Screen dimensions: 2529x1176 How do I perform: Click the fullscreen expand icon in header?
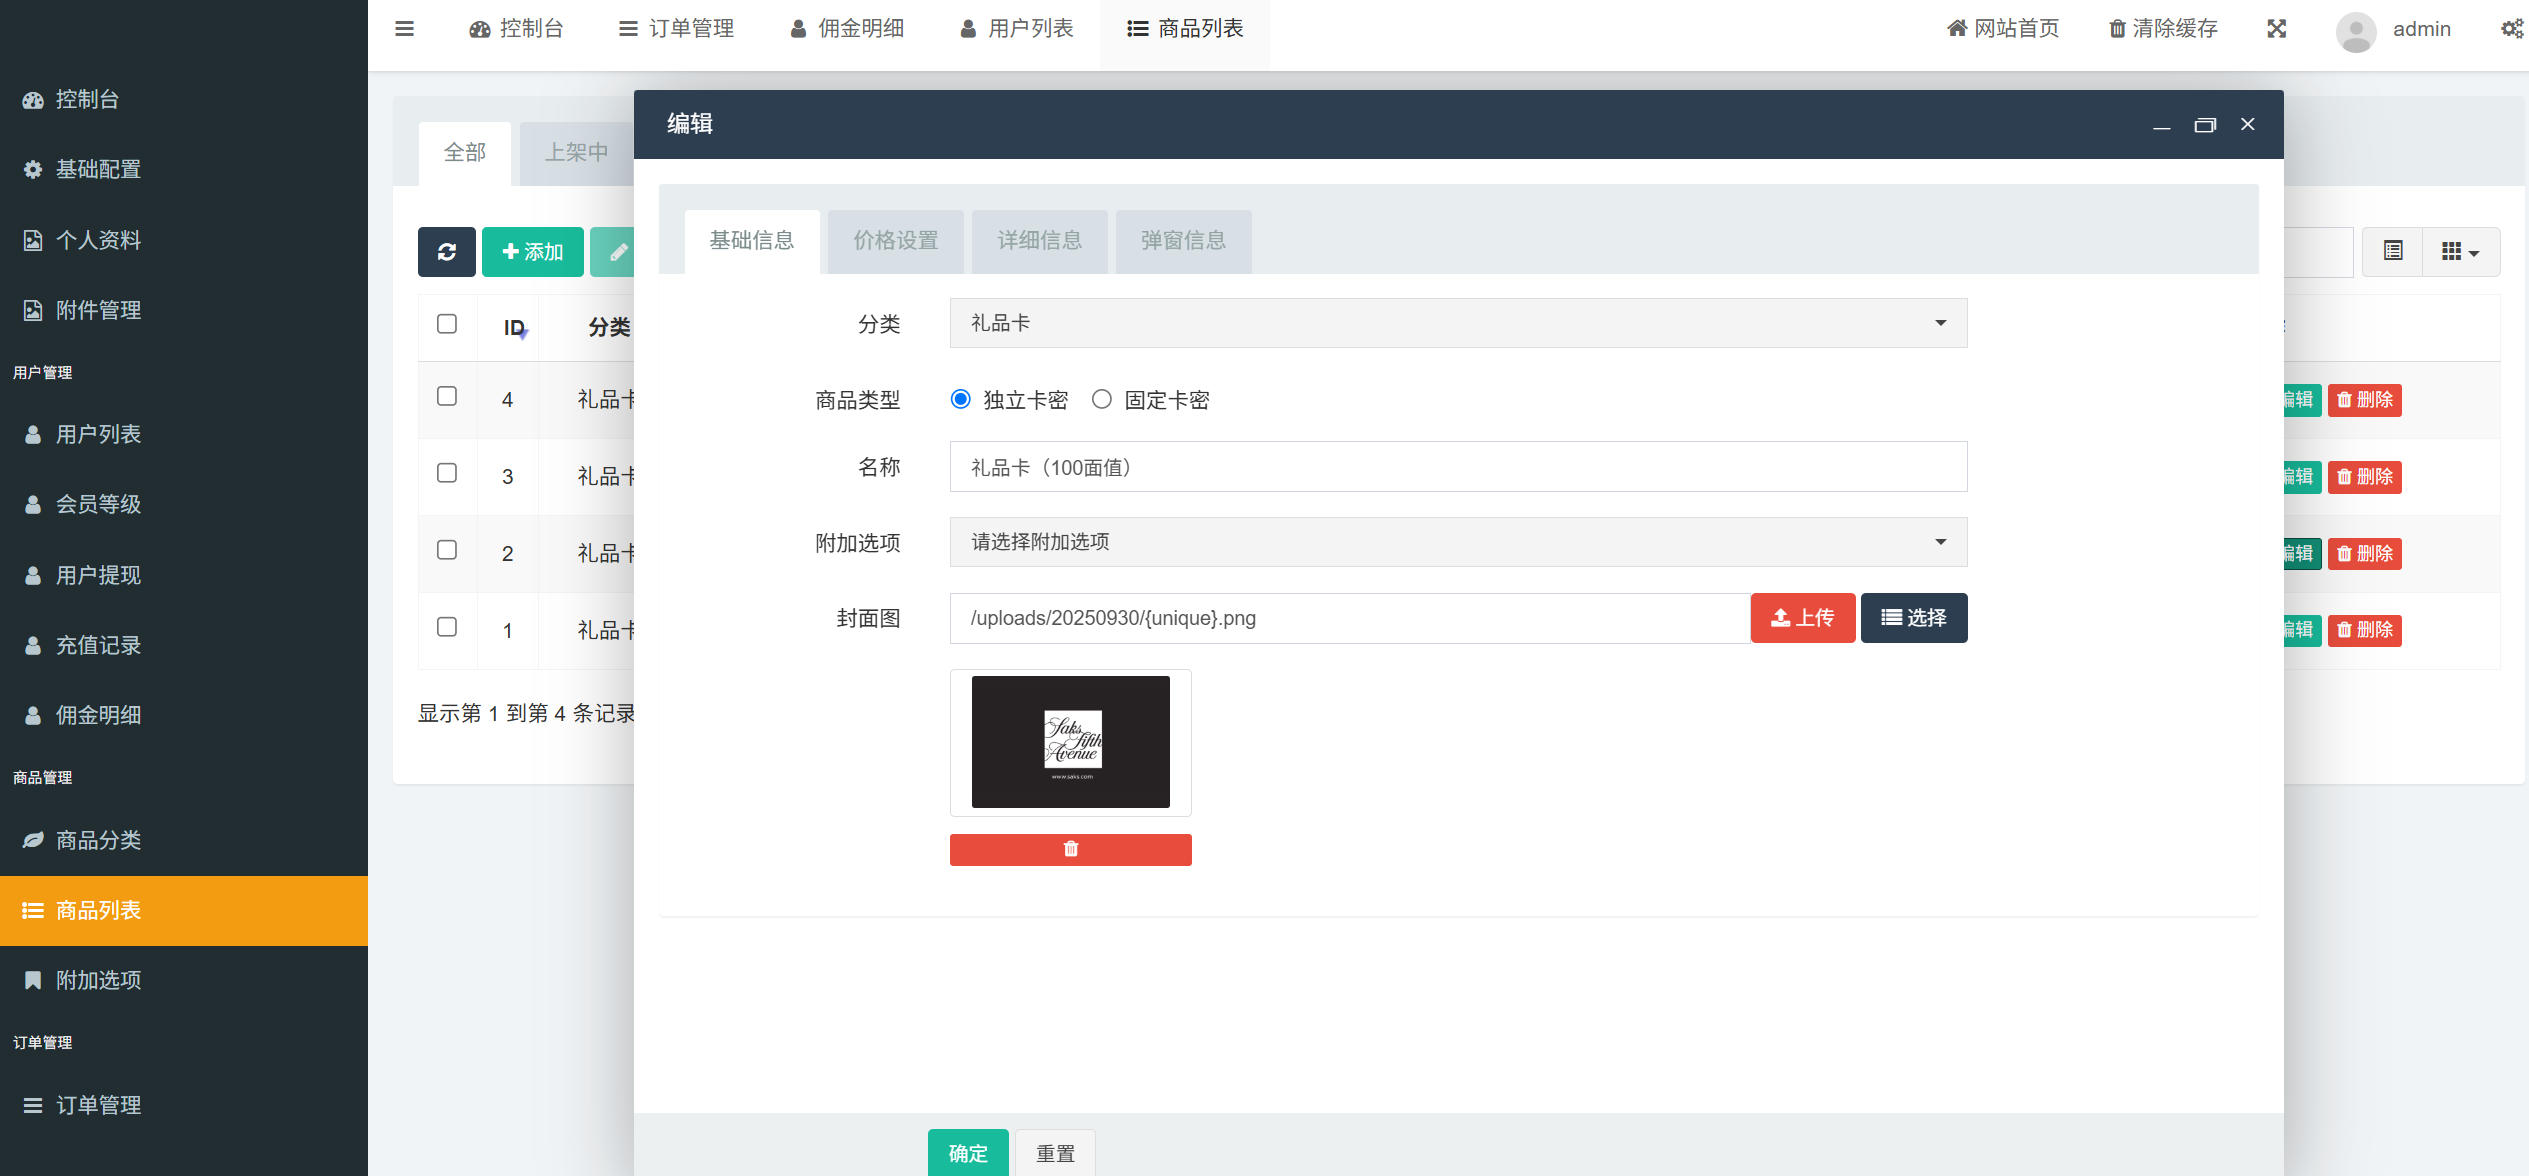[x=2277, y=28]
